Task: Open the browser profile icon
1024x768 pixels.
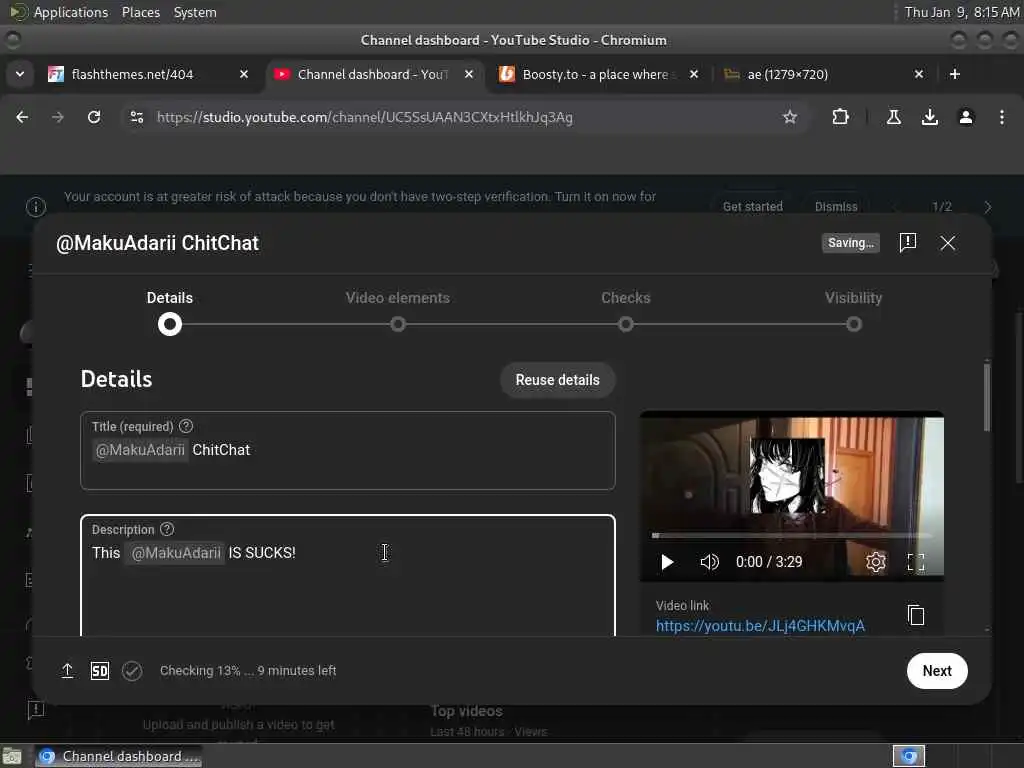Action: coord(965,118)
